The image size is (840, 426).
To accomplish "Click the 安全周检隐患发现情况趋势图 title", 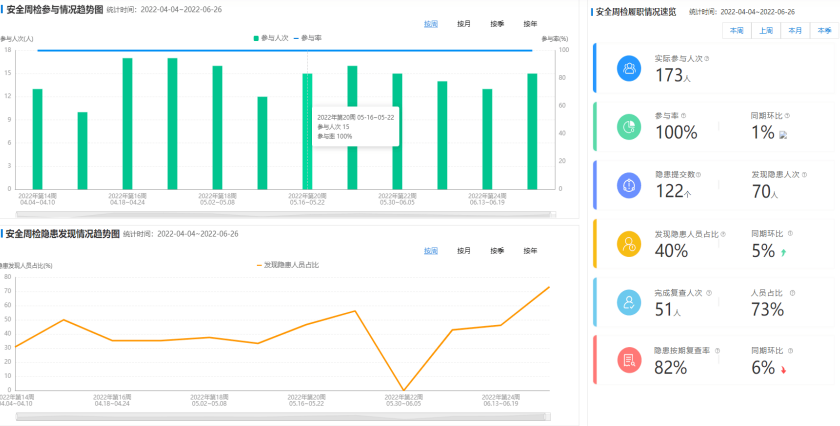I will pyautogui.click(x=63, y=234).
